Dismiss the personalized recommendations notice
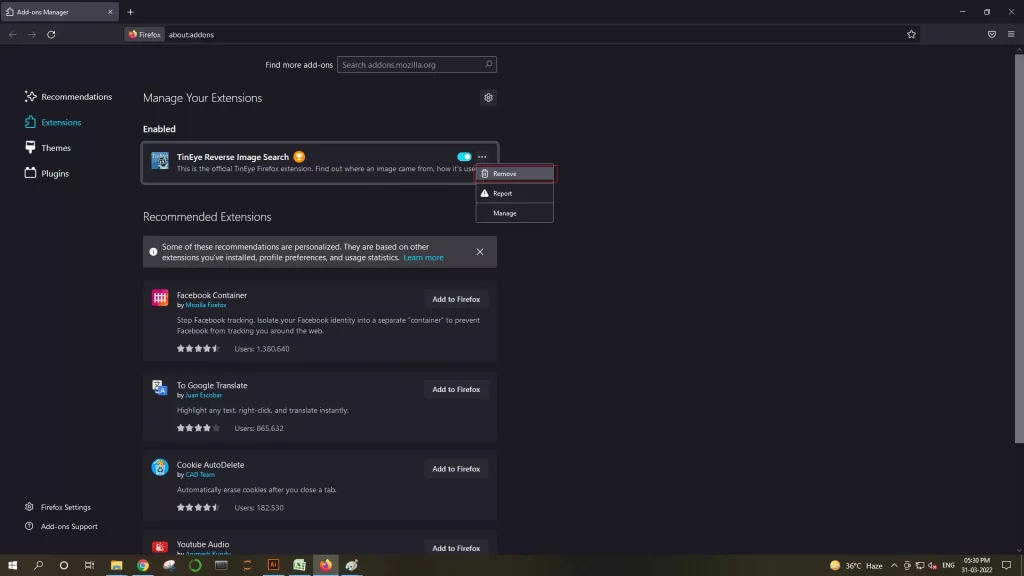 pyautogui.click(x=480, y=251)
